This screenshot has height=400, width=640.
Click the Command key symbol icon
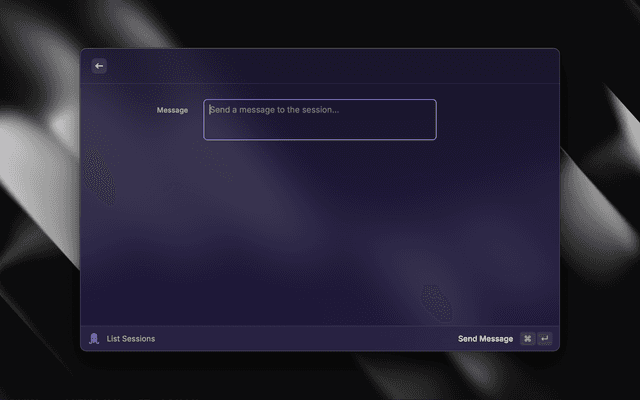(x=527, y=339)
